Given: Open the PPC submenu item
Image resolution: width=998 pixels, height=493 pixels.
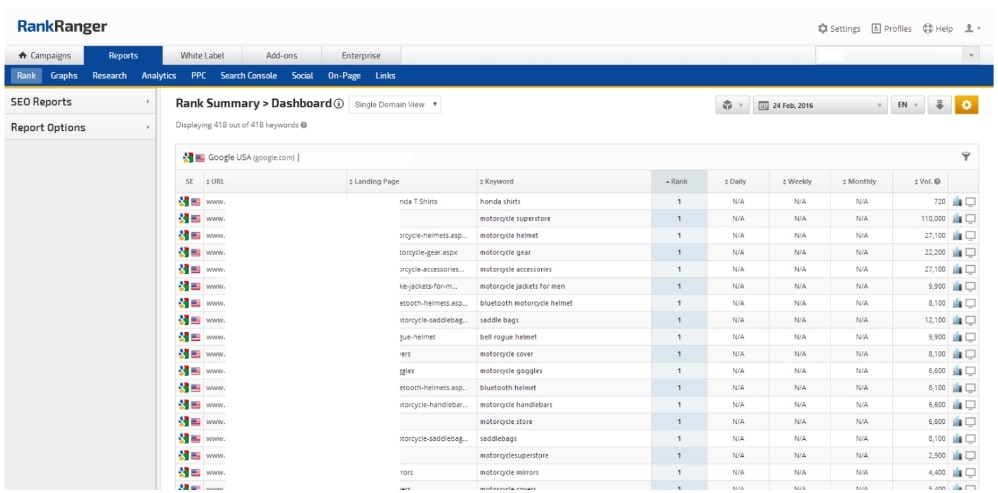Looking at the screenshot, I should pyautogui.click(x=199, y=76).
